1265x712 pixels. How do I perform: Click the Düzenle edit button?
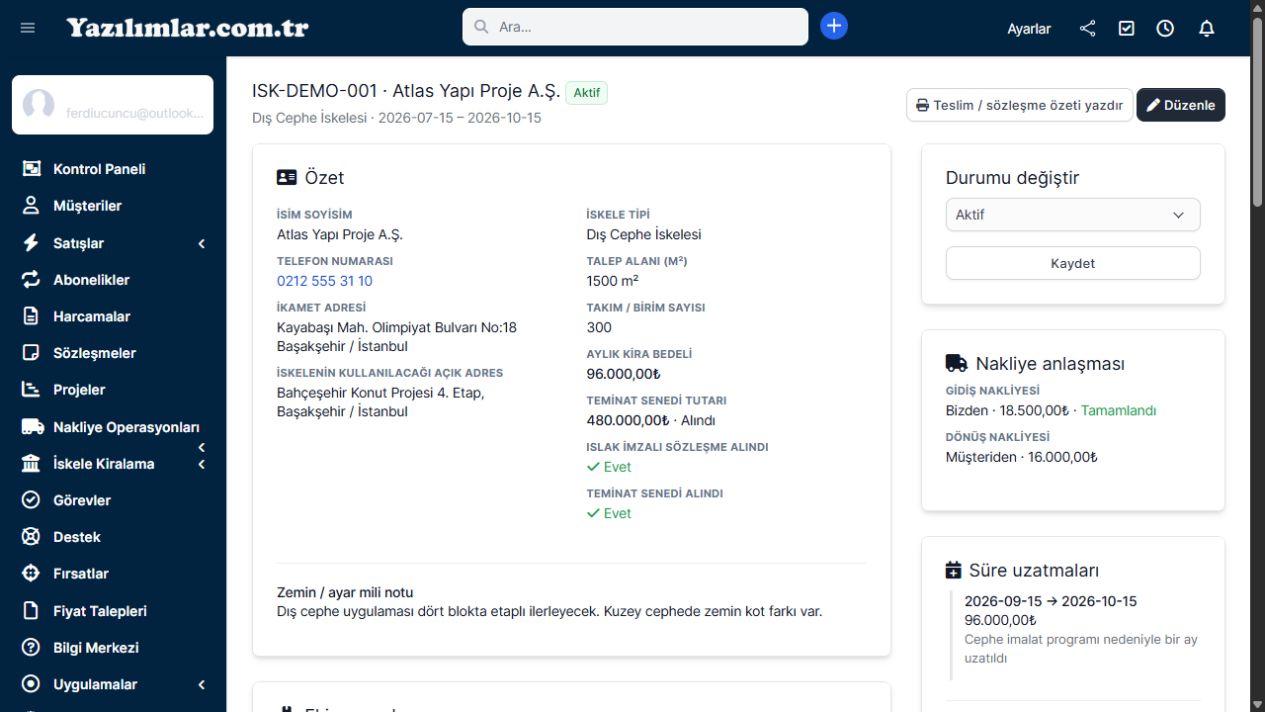point(1181,105)
